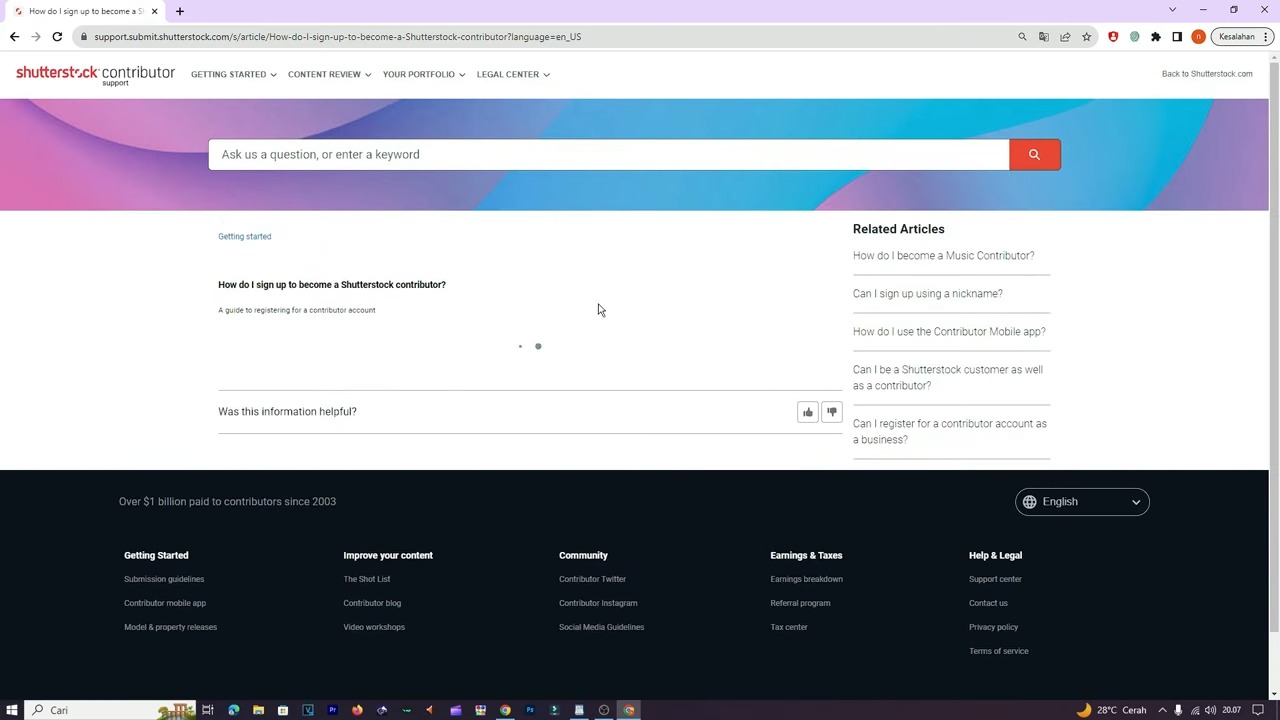Click browser forward arrow
The image size is (1280, 720).
[36, 37]
